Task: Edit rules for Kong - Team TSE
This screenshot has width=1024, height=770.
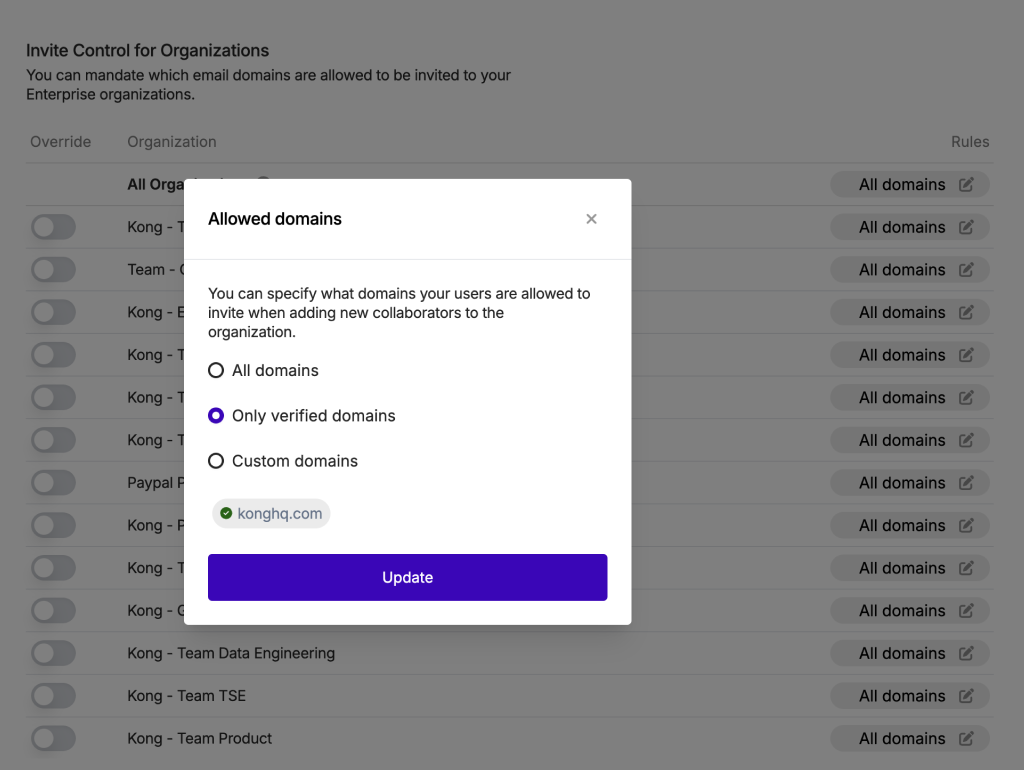Action: click(966, 696)
